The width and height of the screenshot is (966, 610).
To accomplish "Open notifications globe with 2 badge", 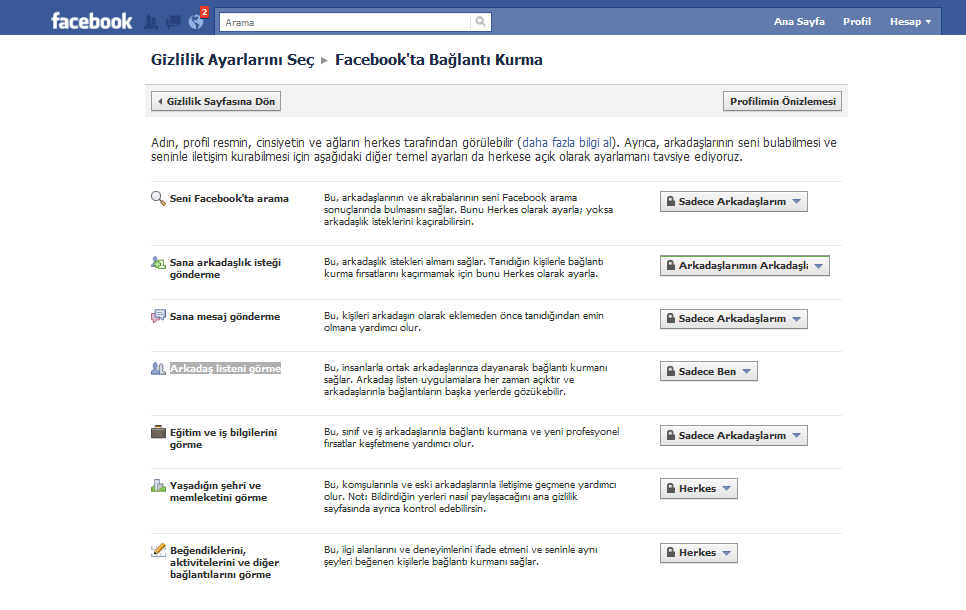I will coord(197,21).
